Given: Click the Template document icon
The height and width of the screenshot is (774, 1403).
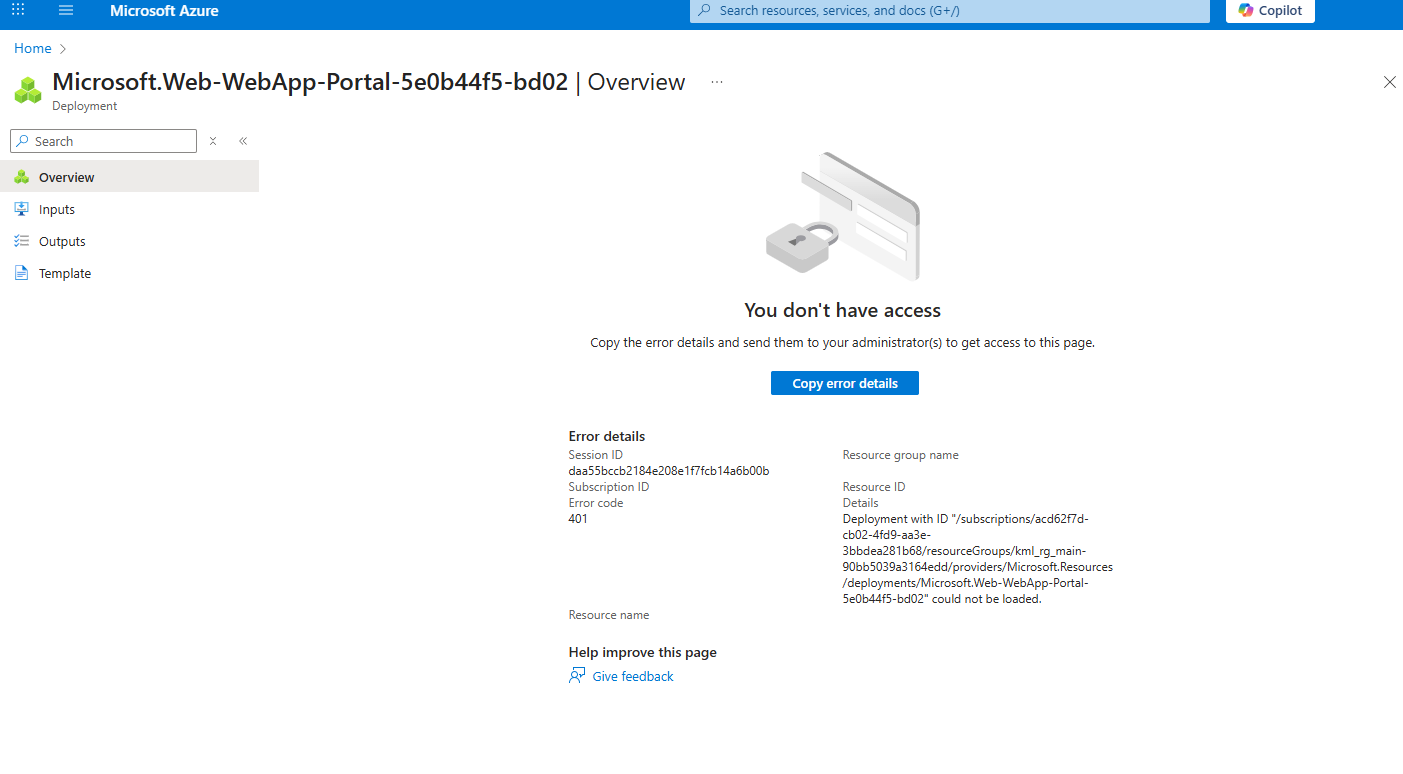Looking at the screenshot, I should pyautogui.click(x=21, y=273).
